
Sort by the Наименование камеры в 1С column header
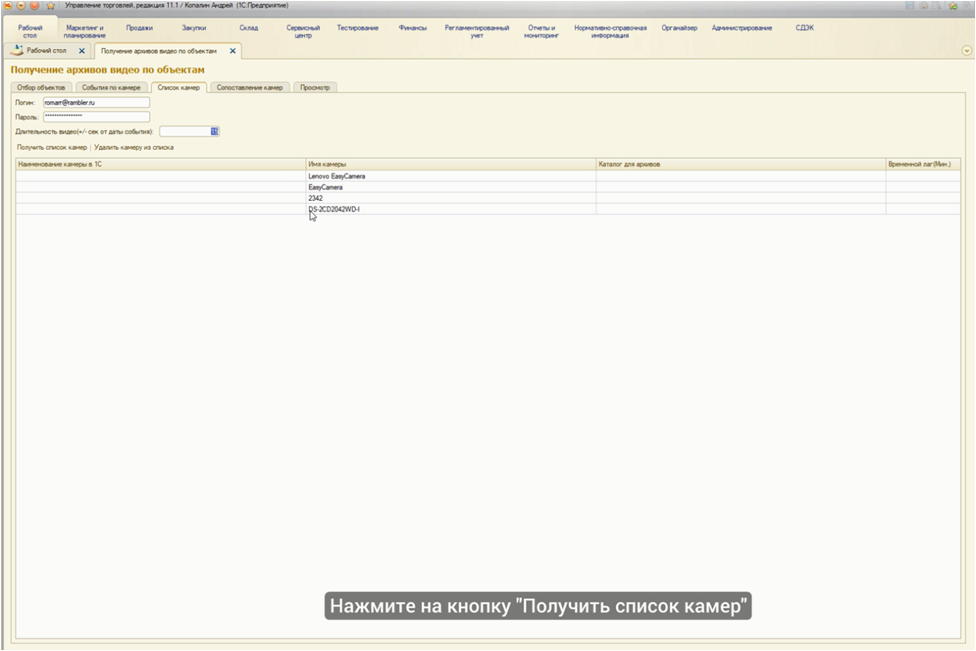(161, 164)
